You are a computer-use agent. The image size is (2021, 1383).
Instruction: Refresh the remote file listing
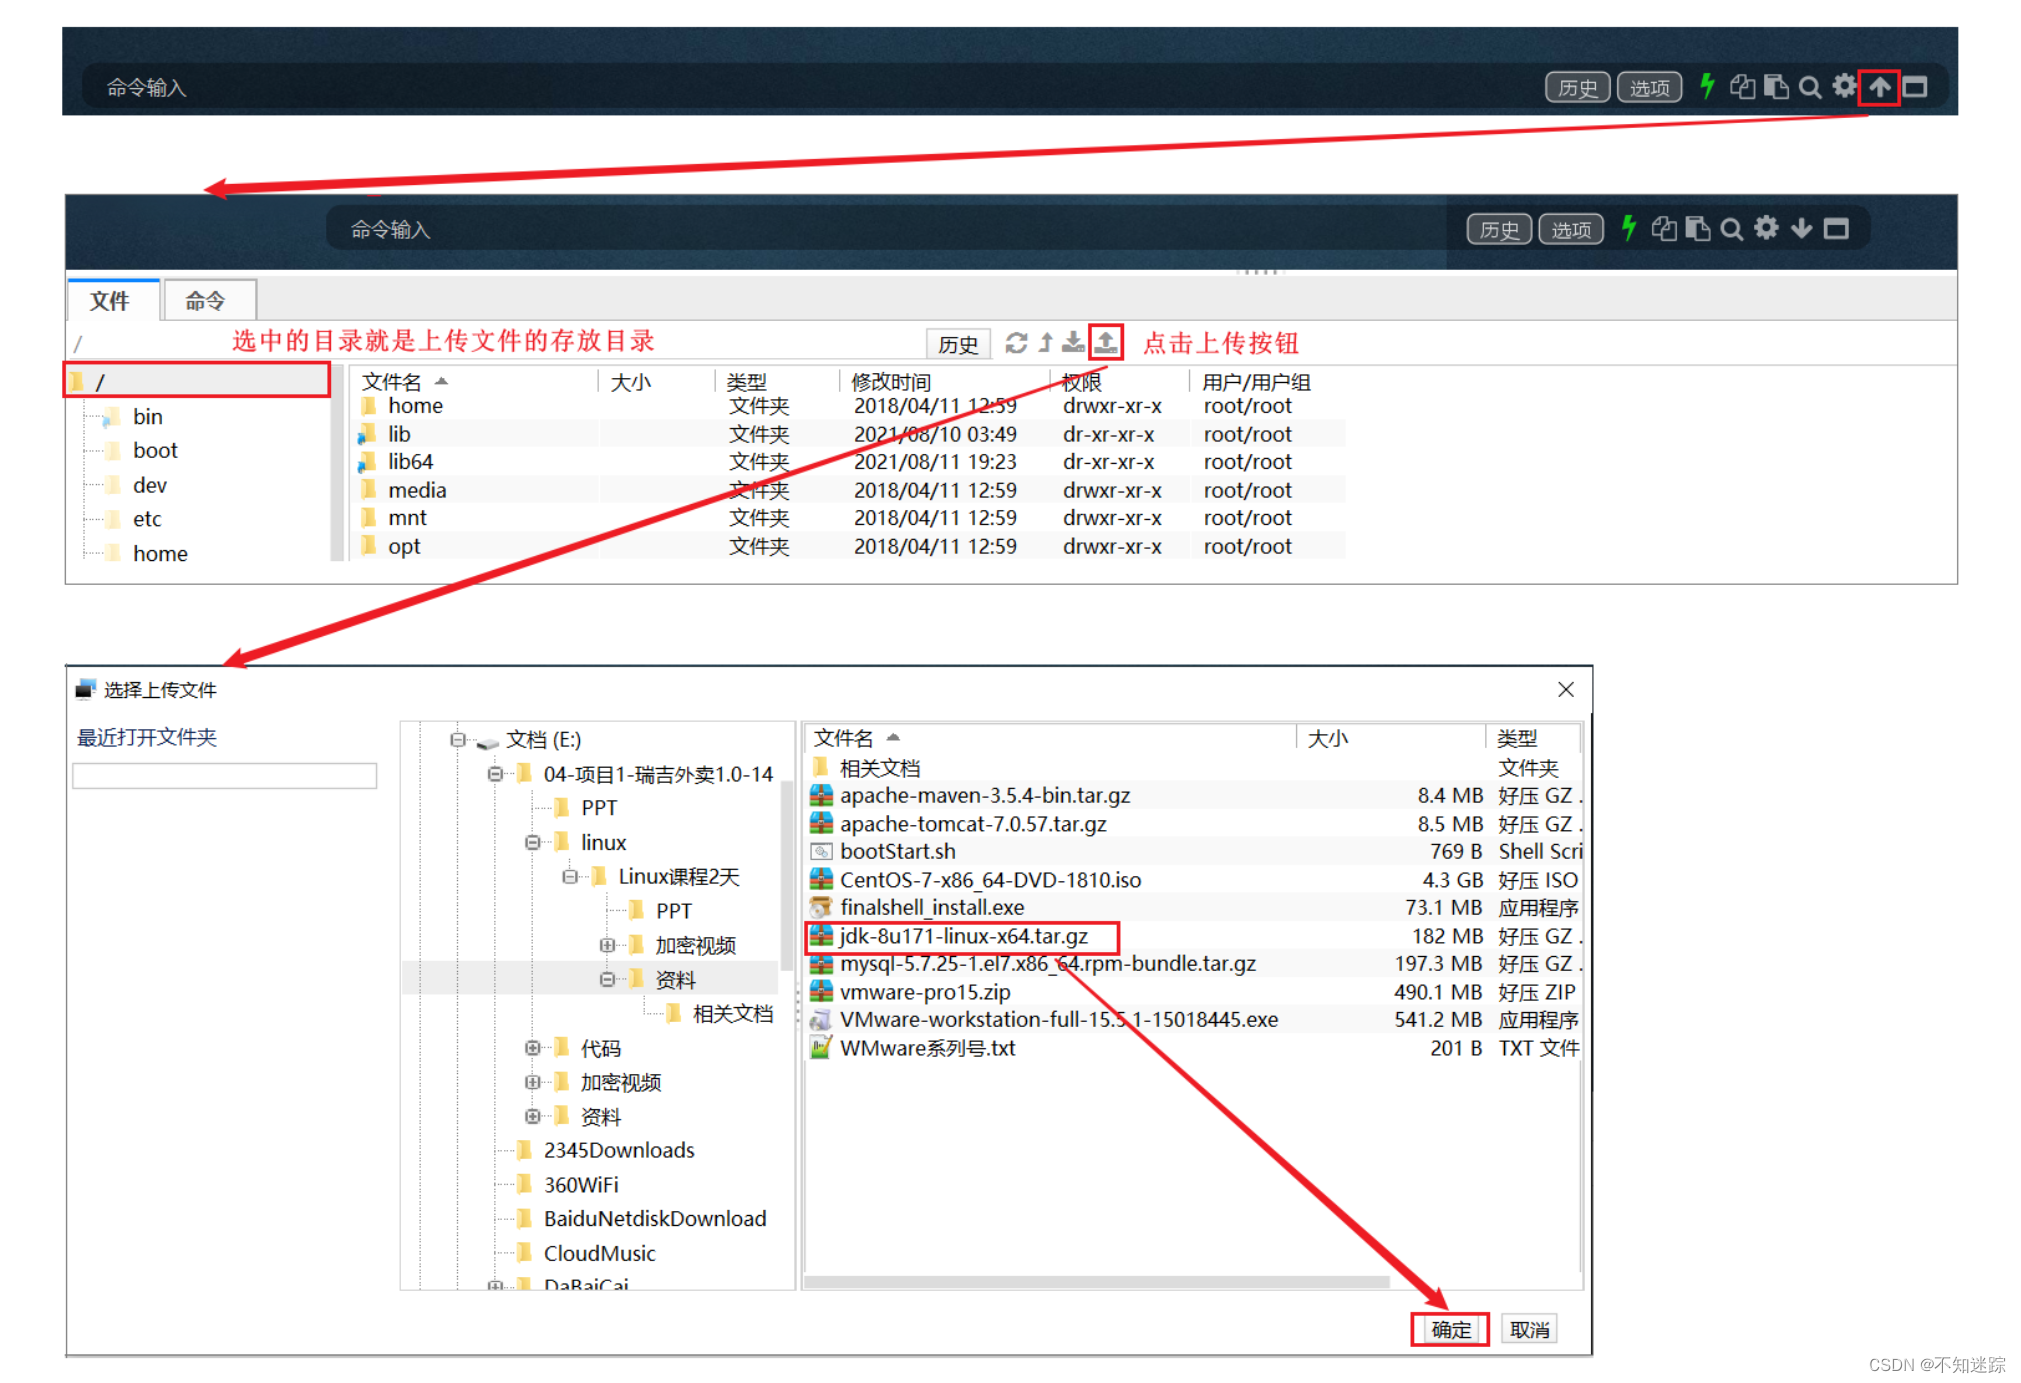[x=1017, y=343]
